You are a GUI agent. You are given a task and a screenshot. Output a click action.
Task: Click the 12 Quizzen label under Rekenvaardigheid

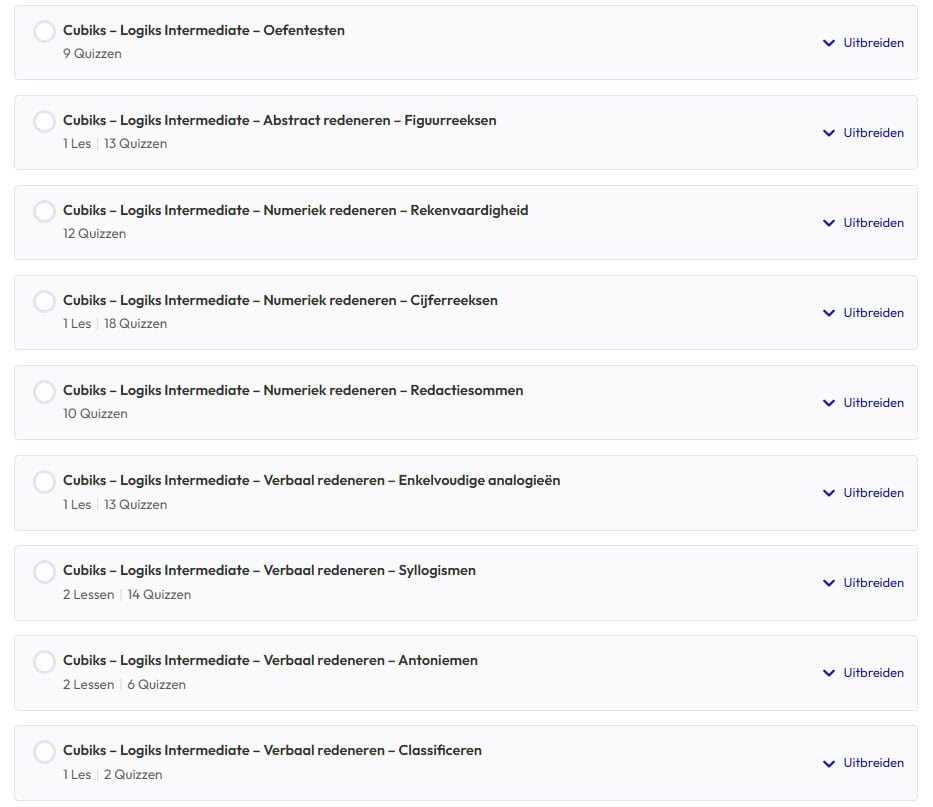[96, 233]
